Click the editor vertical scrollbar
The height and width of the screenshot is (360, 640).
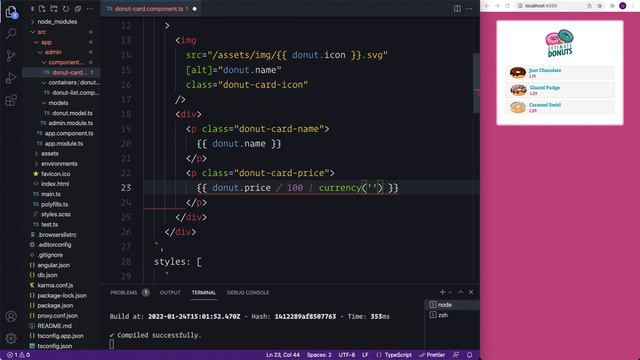(476, 83)
